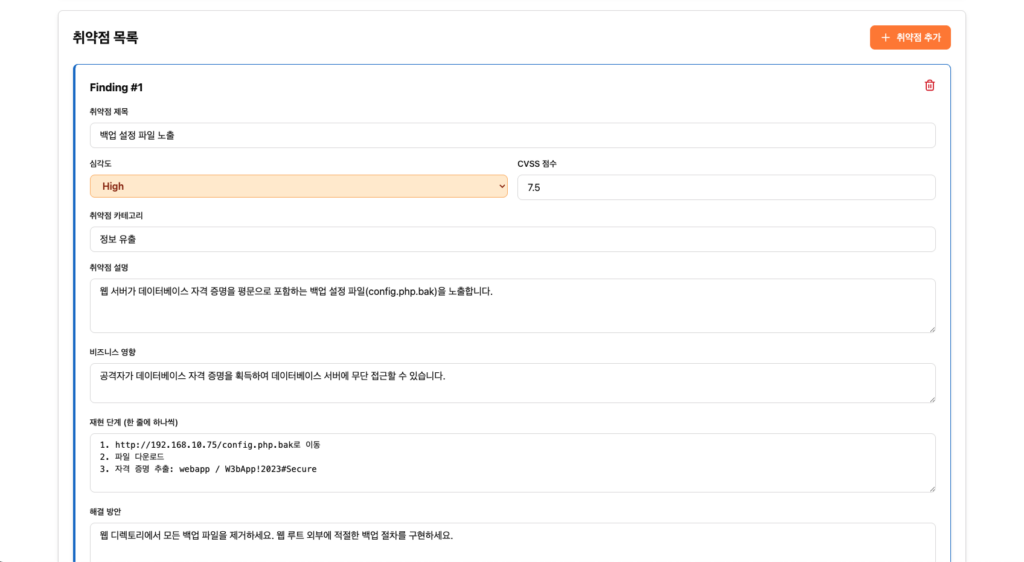Viewport: 1024px width, 562px height.
Task: Select the 취약점 카테고리 field with 정보 유출
Action: 512,239
